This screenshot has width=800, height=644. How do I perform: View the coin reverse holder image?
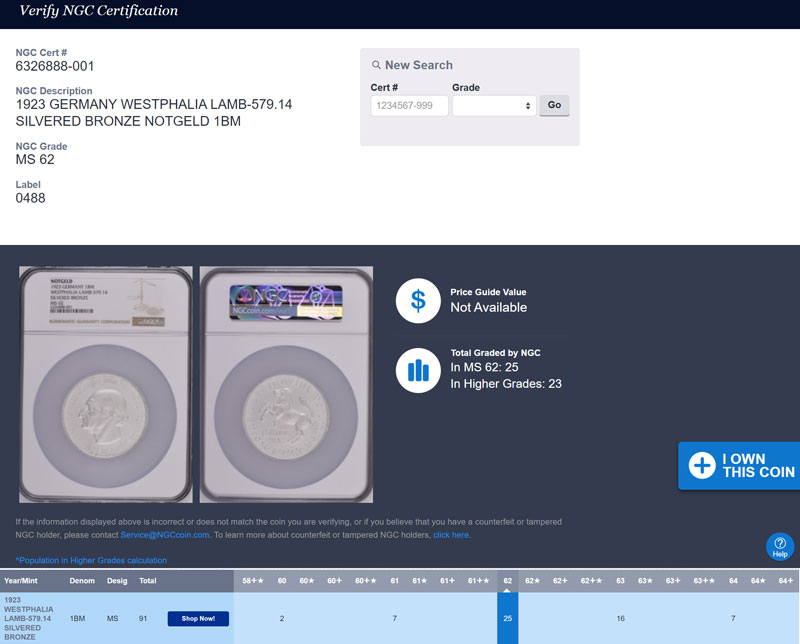(x=286, y=384)
